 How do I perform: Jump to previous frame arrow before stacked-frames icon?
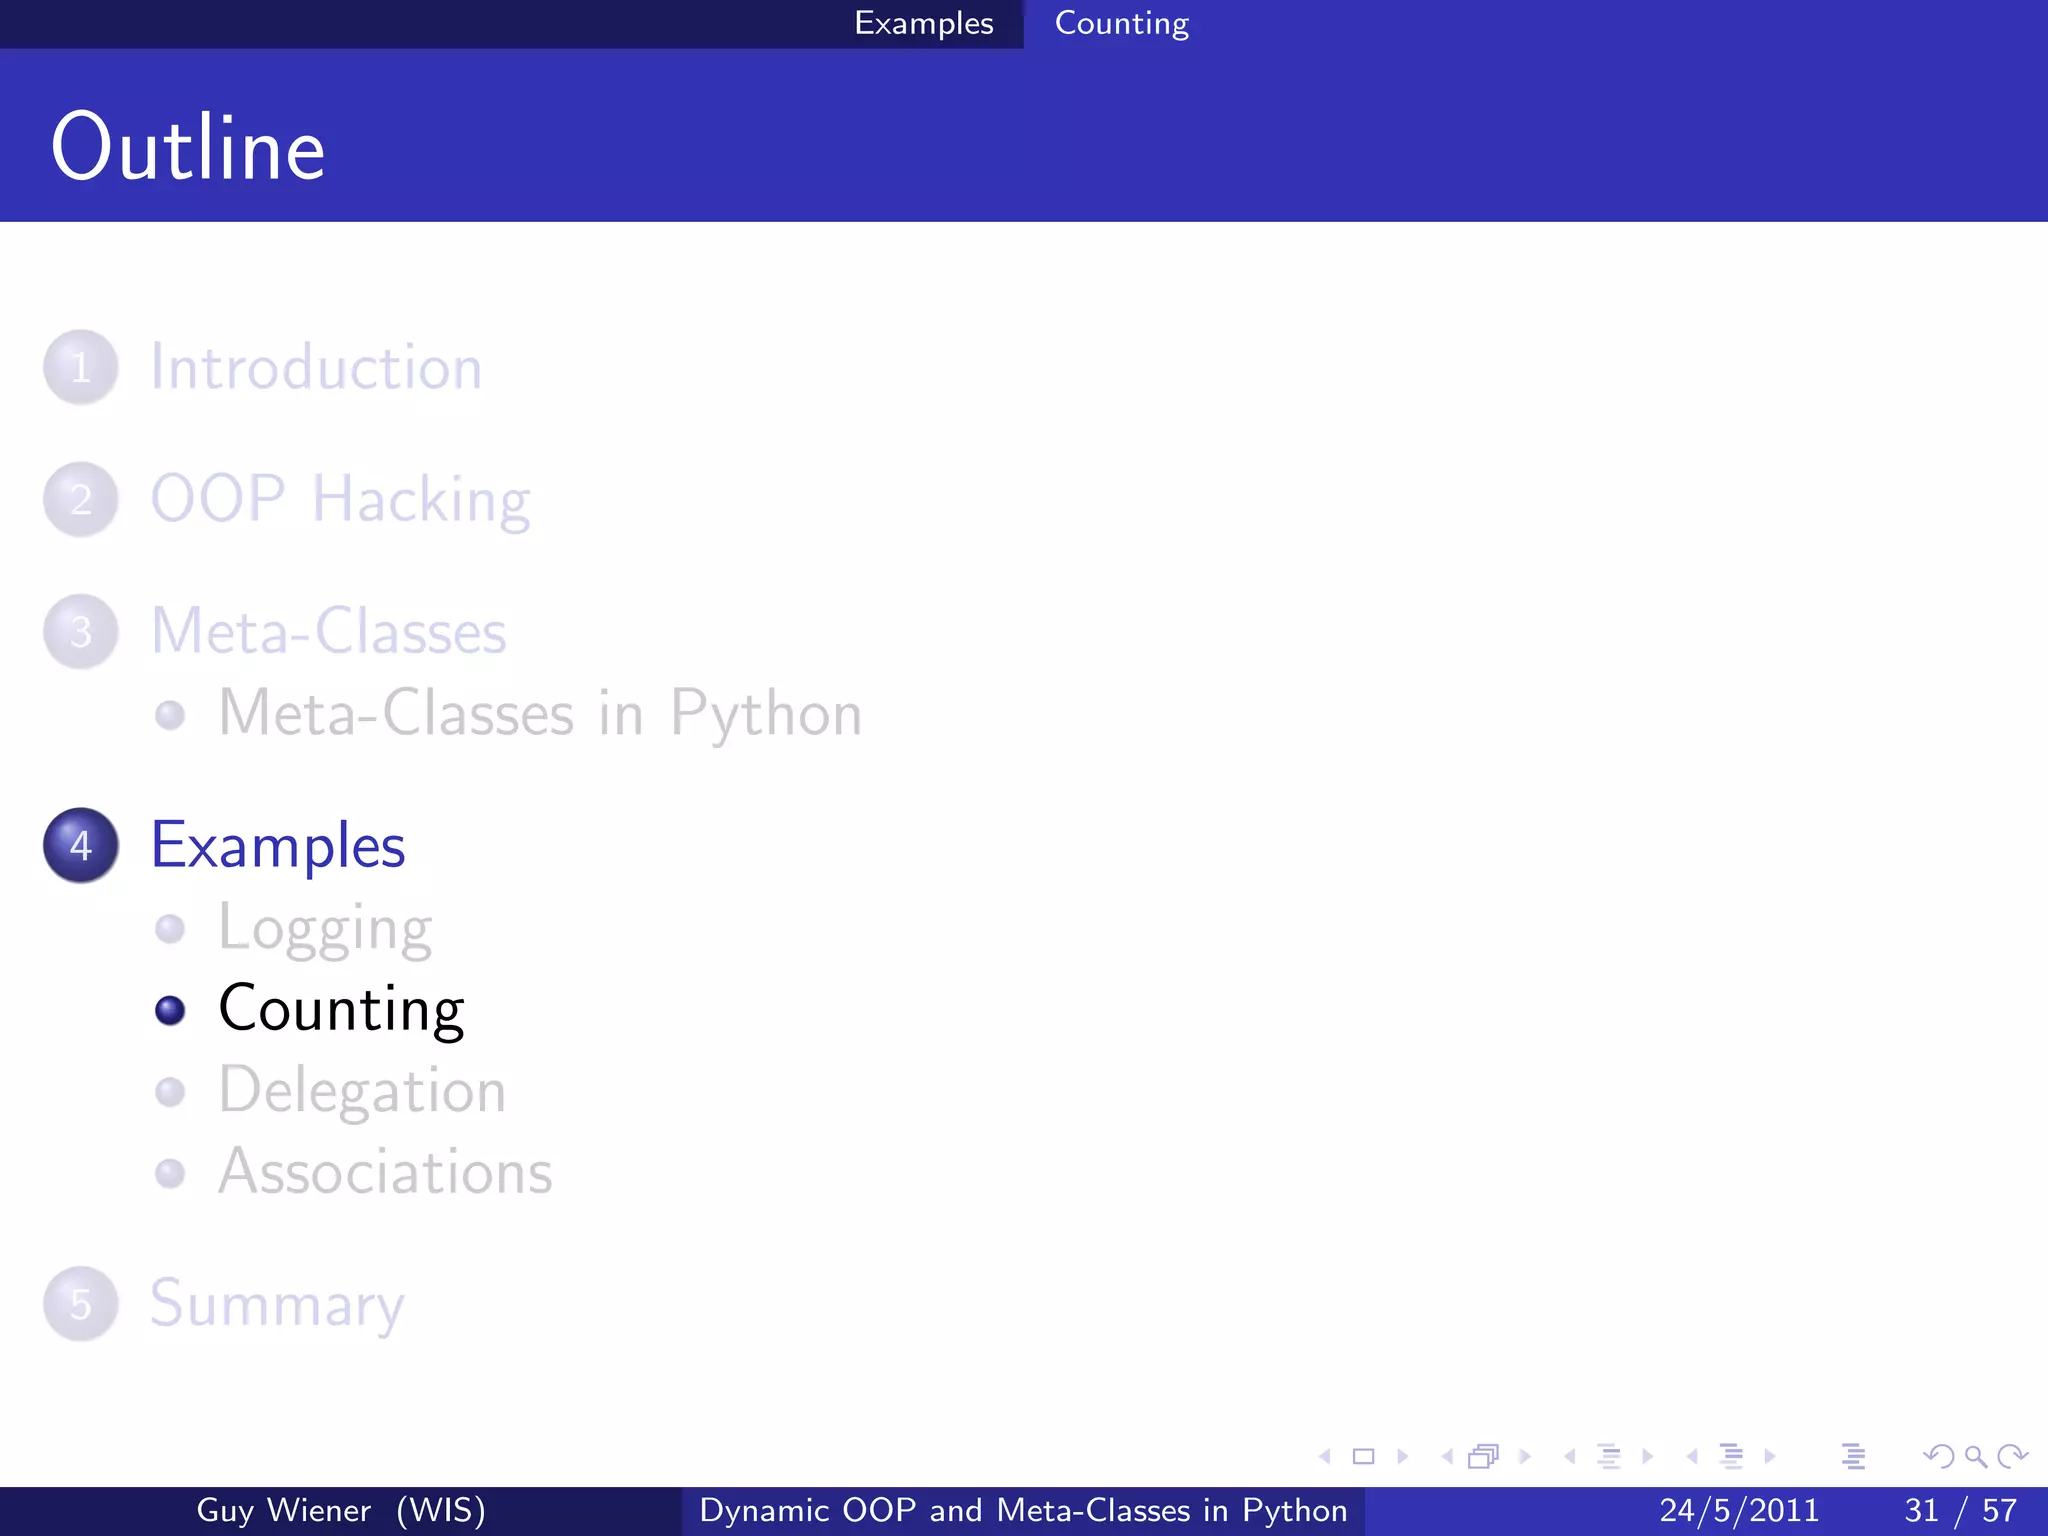tap(1447, 1457)
